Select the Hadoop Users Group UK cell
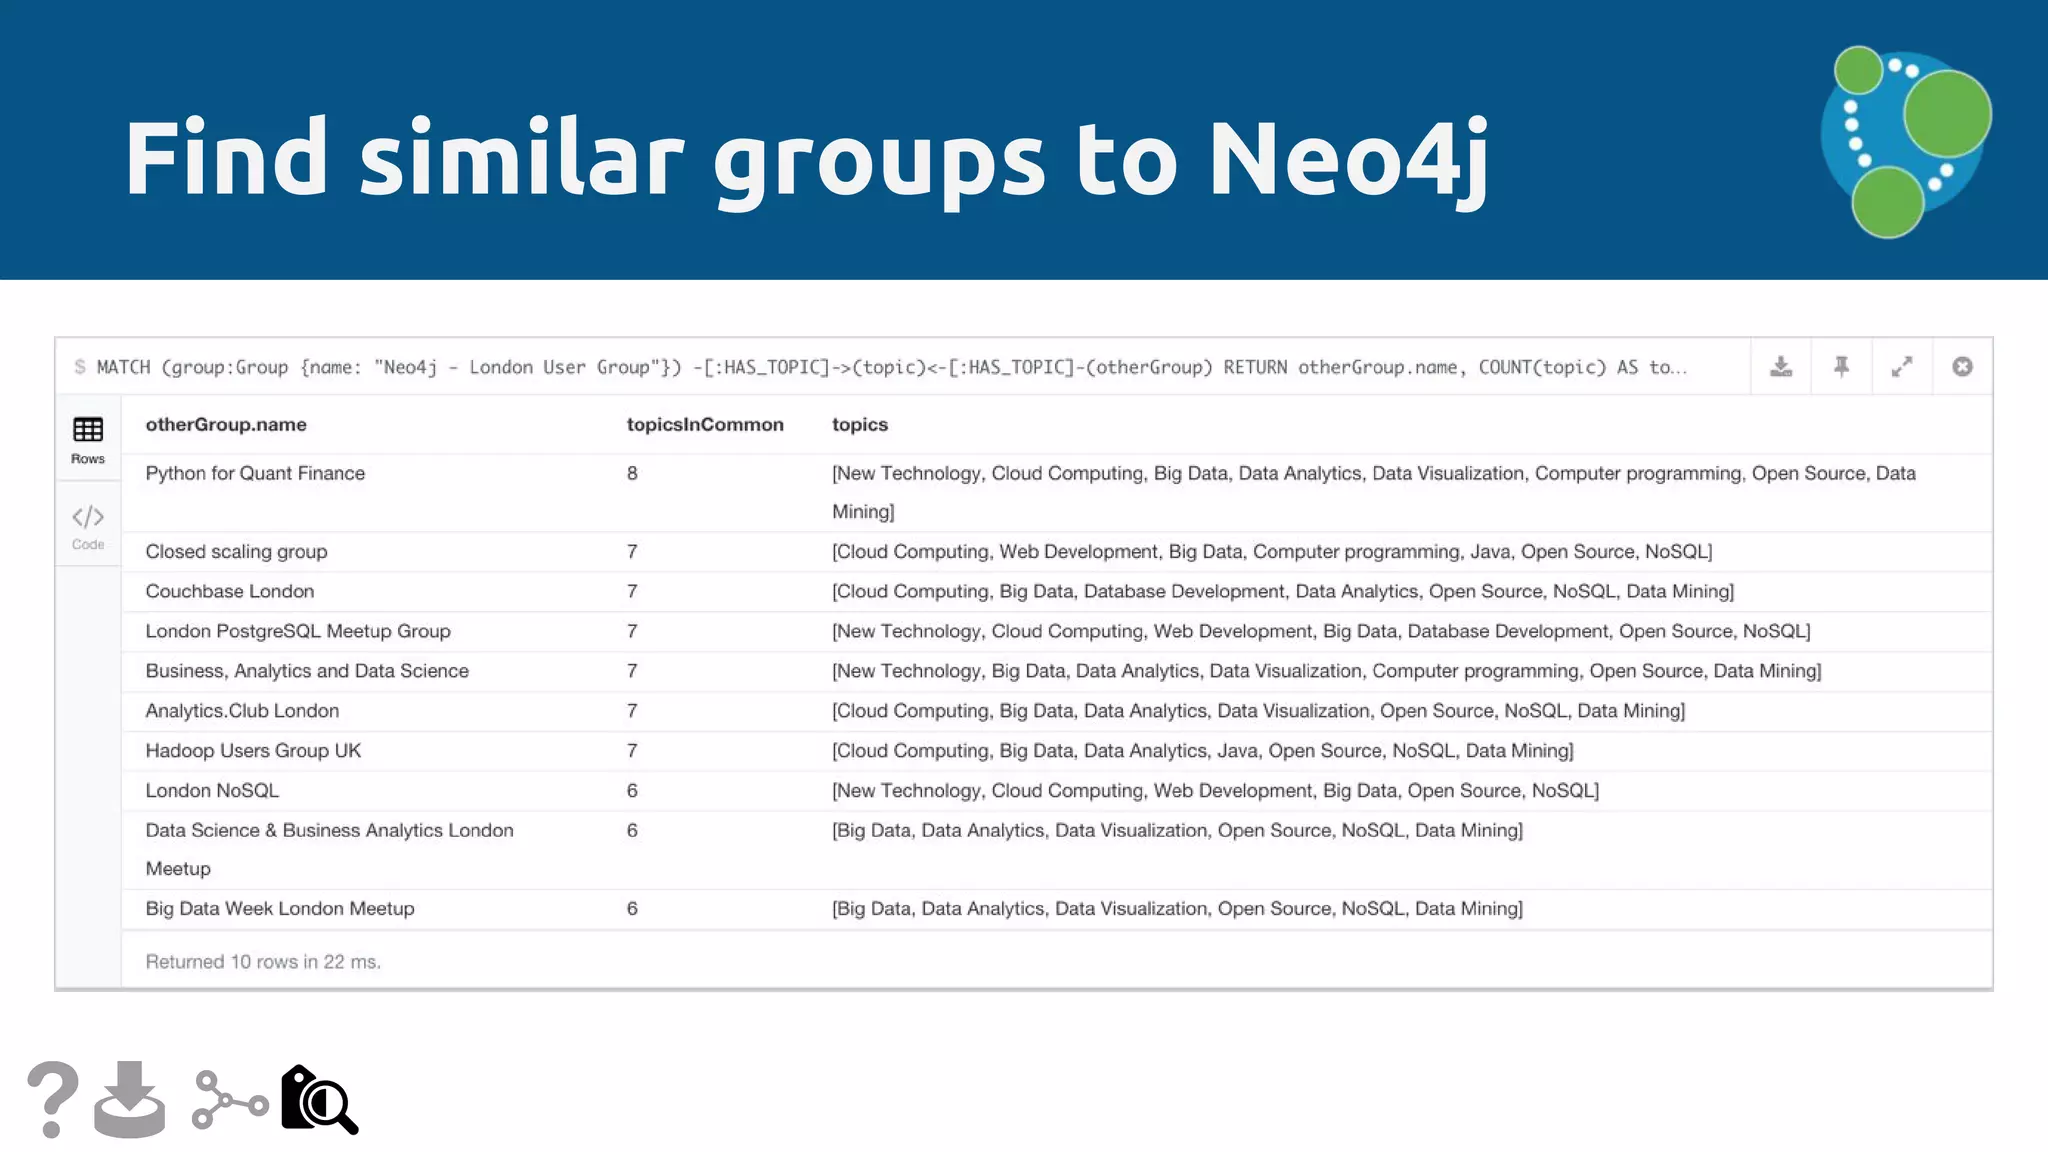The image size is (2048, 1152). (x=253, y=751)
